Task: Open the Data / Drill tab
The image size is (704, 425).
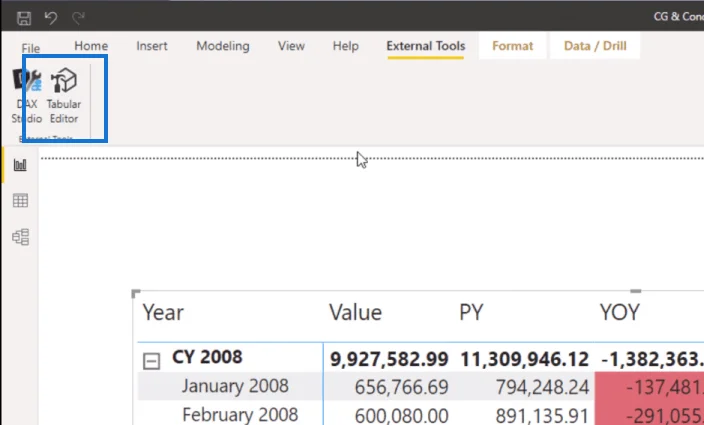Action: pos(595,46)
